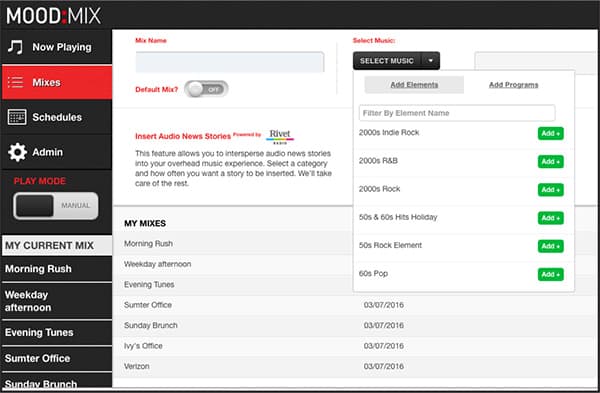Open Now Playing in sidebar
The height and width of the screenshot is (393, 600).
57,47
